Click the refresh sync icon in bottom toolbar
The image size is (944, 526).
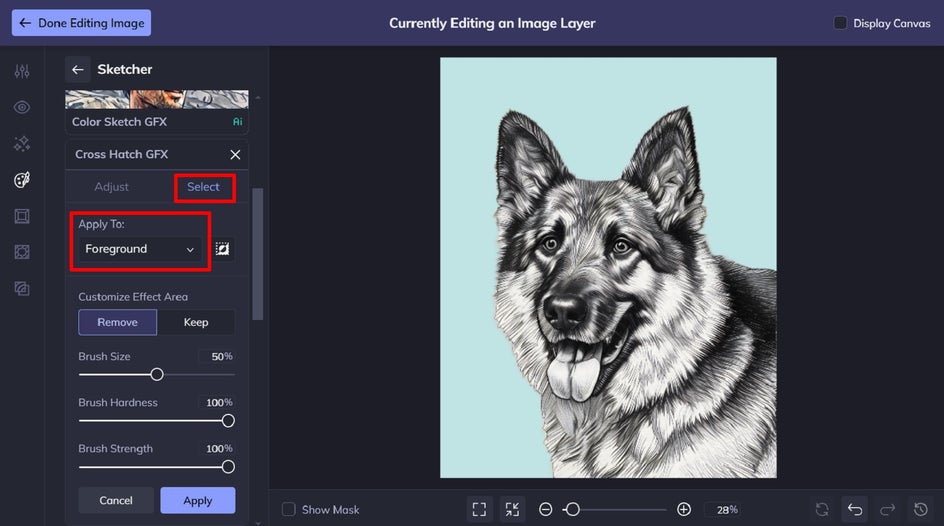(x=822, y=510)
